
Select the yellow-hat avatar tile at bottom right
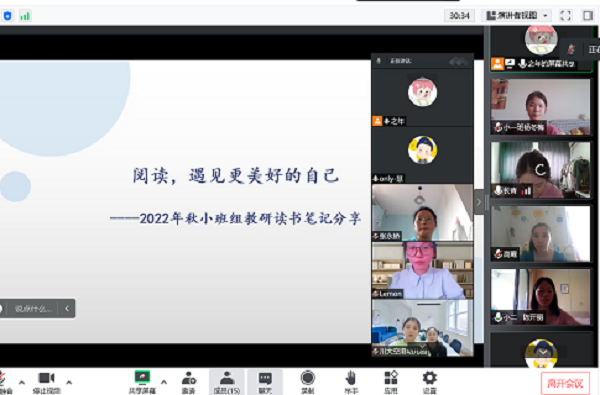coord(541,350)
